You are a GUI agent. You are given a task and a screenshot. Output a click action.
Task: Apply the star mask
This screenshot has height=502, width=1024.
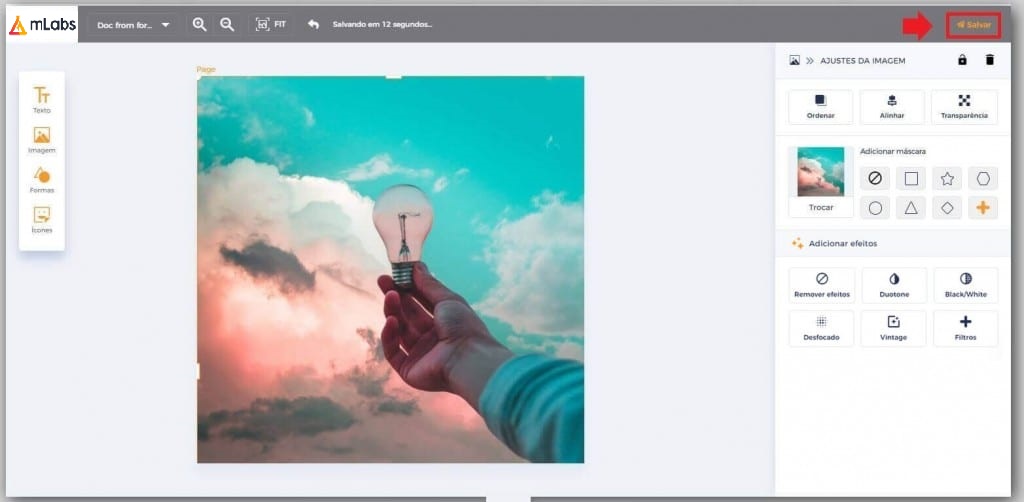[x=947, y=178]
